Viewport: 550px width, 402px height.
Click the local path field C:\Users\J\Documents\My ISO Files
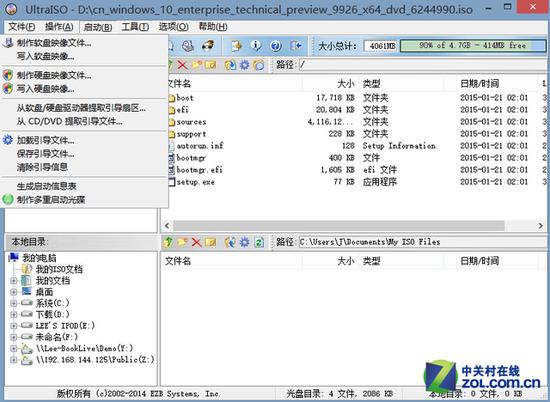(422, 242)
